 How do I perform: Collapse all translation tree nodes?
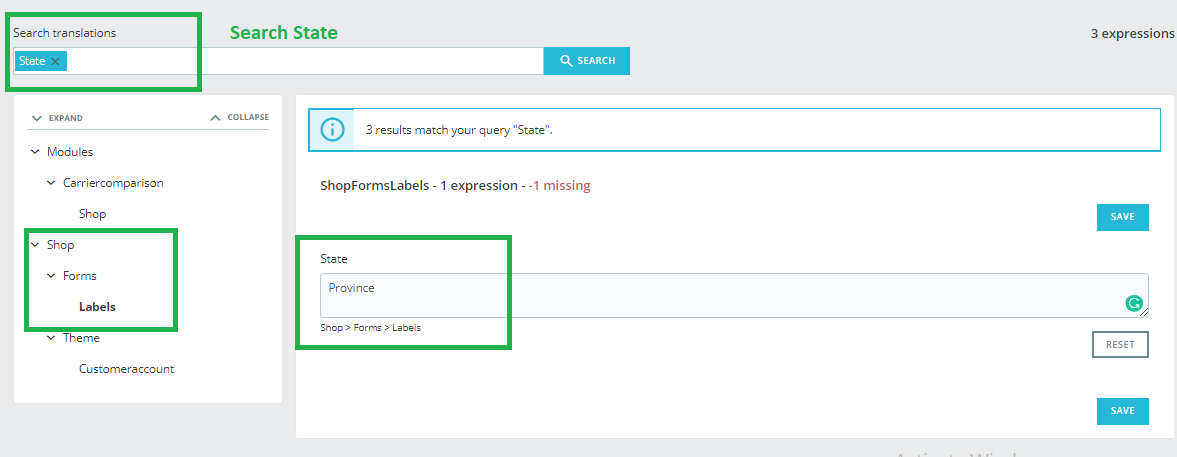click(x=240, y=118)
